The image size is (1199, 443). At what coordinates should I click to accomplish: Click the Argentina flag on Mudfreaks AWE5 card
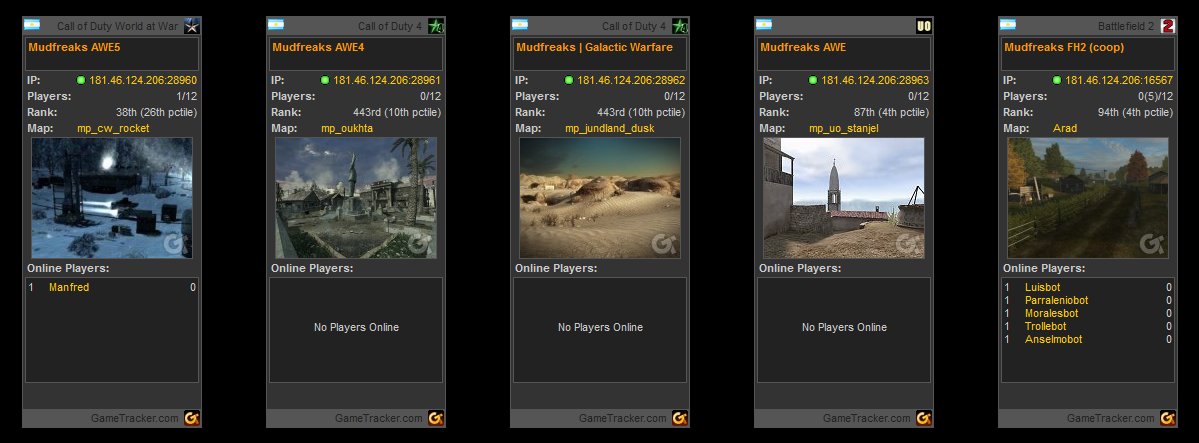[31, 24]
